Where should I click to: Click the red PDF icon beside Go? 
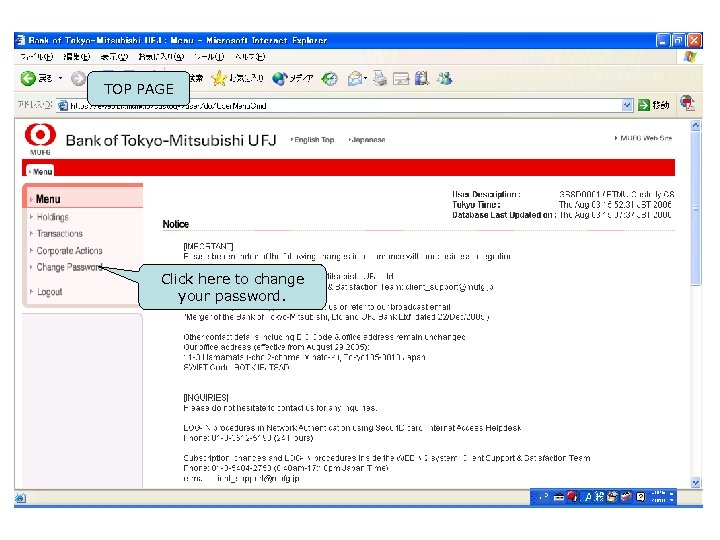coord(687,103)
